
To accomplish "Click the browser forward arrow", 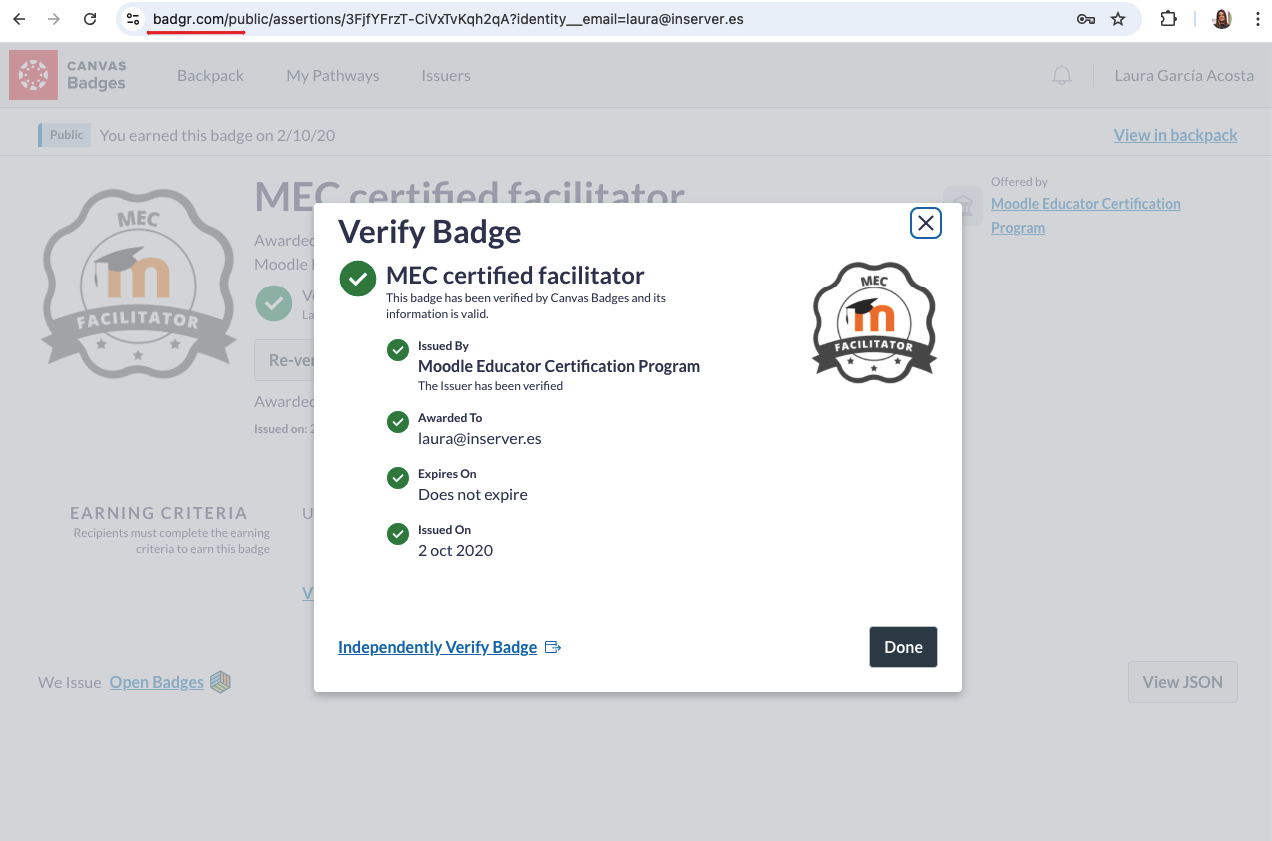I will click(54, 19).
